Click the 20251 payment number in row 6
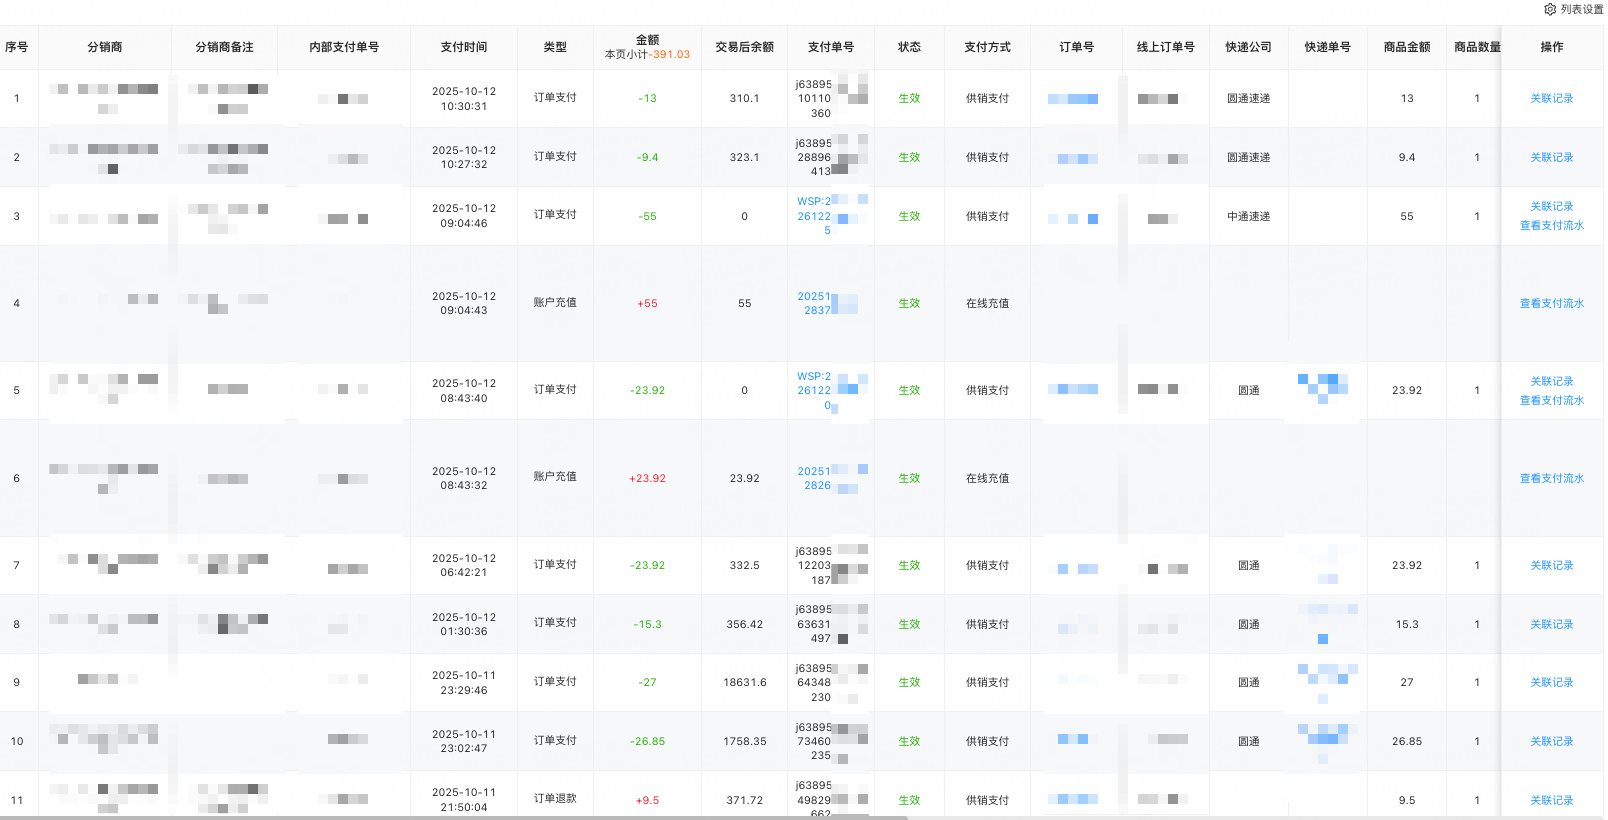1608x820 pixels. click(815, 478)
